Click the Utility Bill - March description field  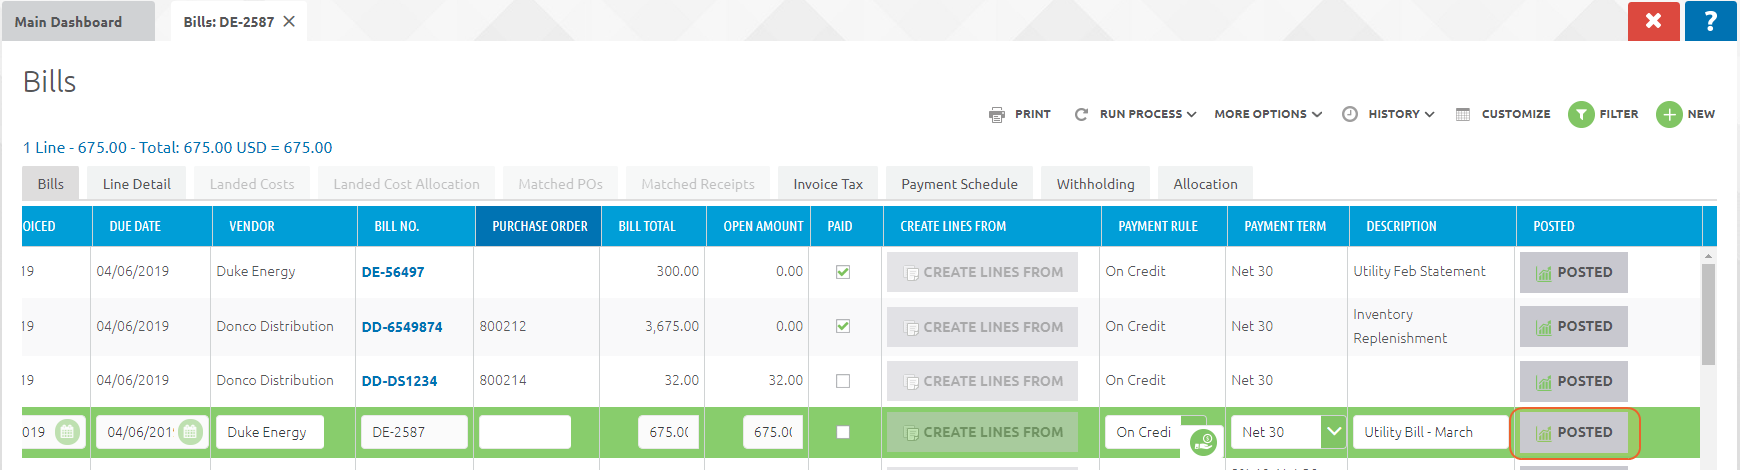(x=1428, y=432)
